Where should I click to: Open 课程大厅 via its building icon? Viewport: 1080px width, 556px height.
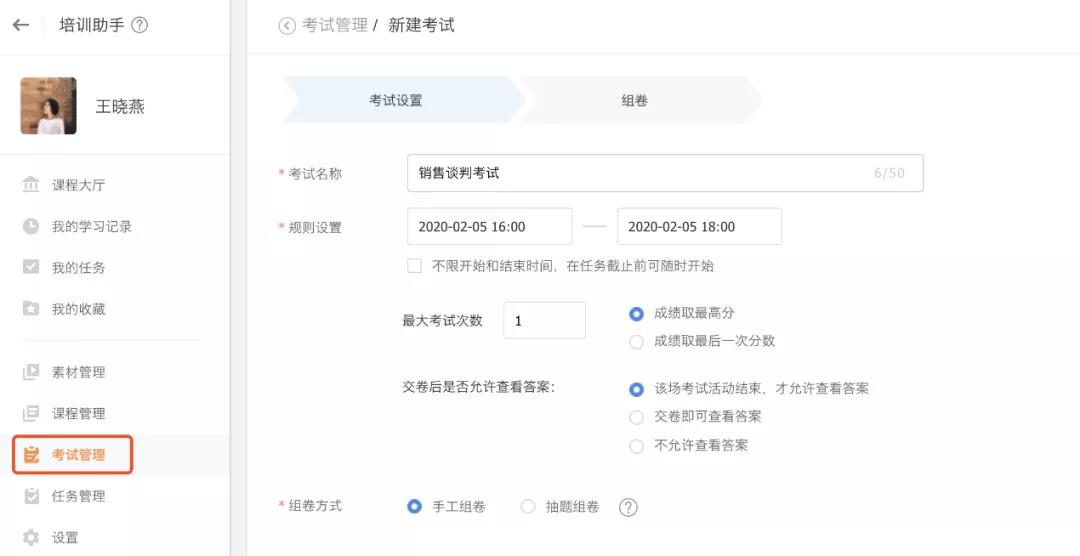(31, 185)
